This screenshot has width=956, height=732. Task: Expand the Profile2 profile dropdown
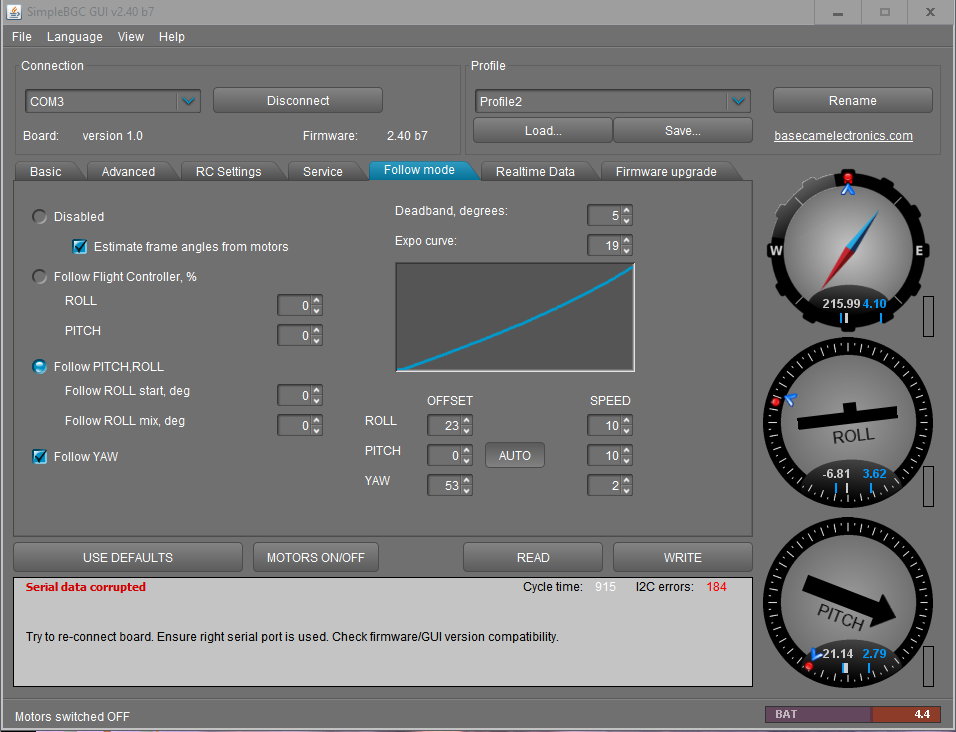point(738,101)
